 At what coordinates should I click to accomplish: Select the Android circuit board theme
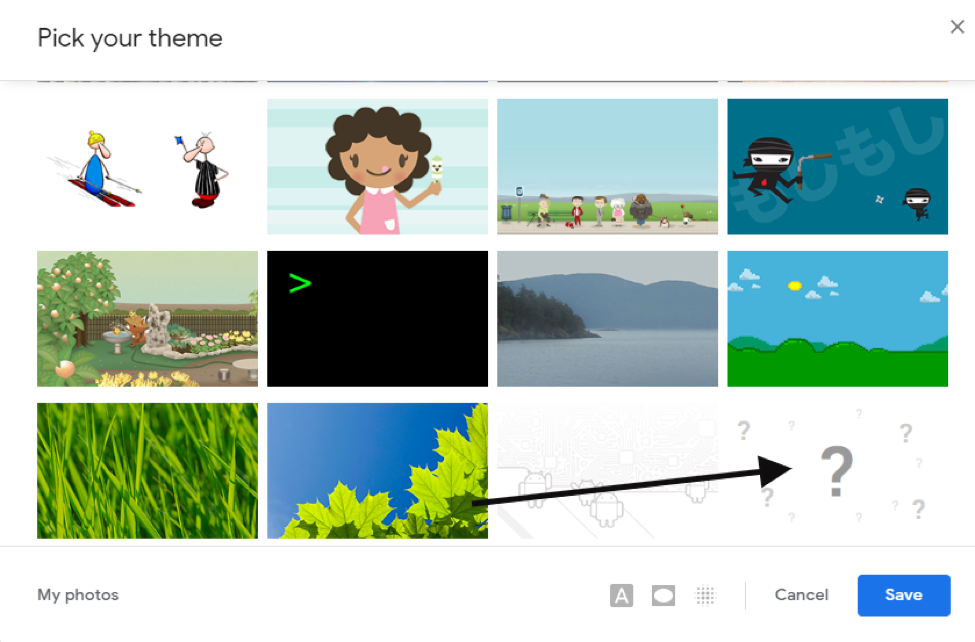[608, 471]
